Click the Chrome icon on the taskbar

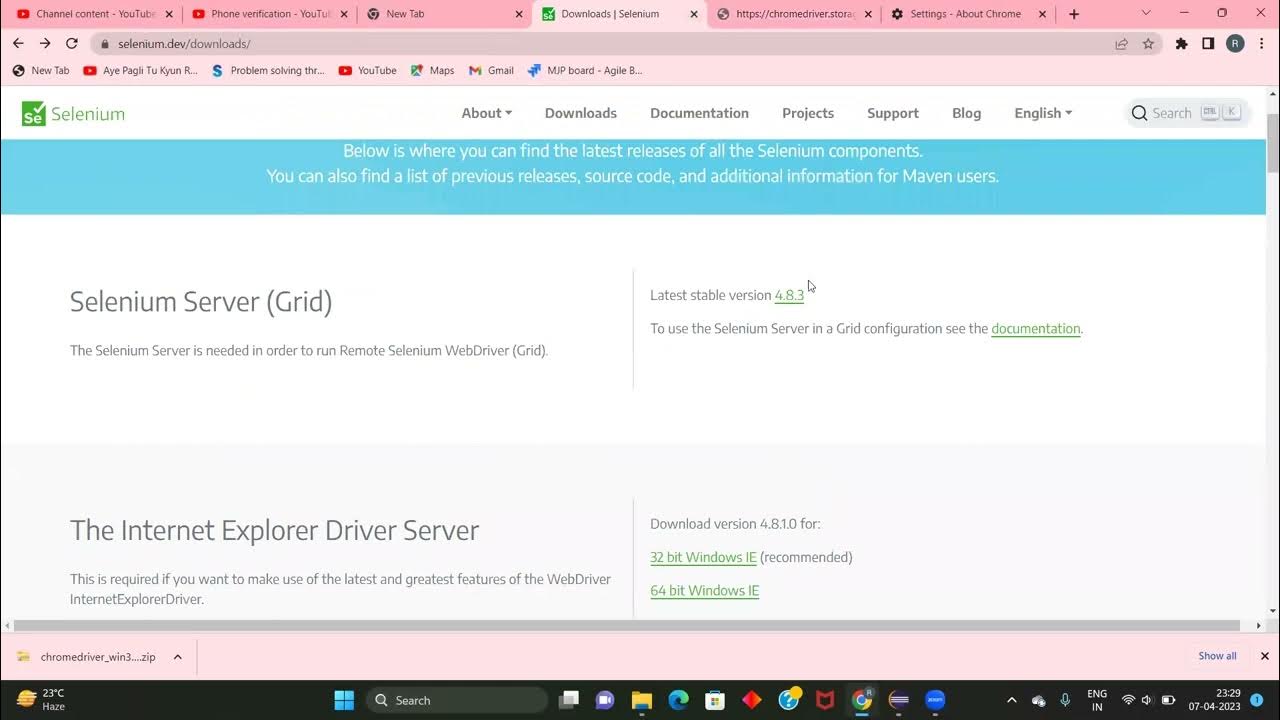click(862, 700)
